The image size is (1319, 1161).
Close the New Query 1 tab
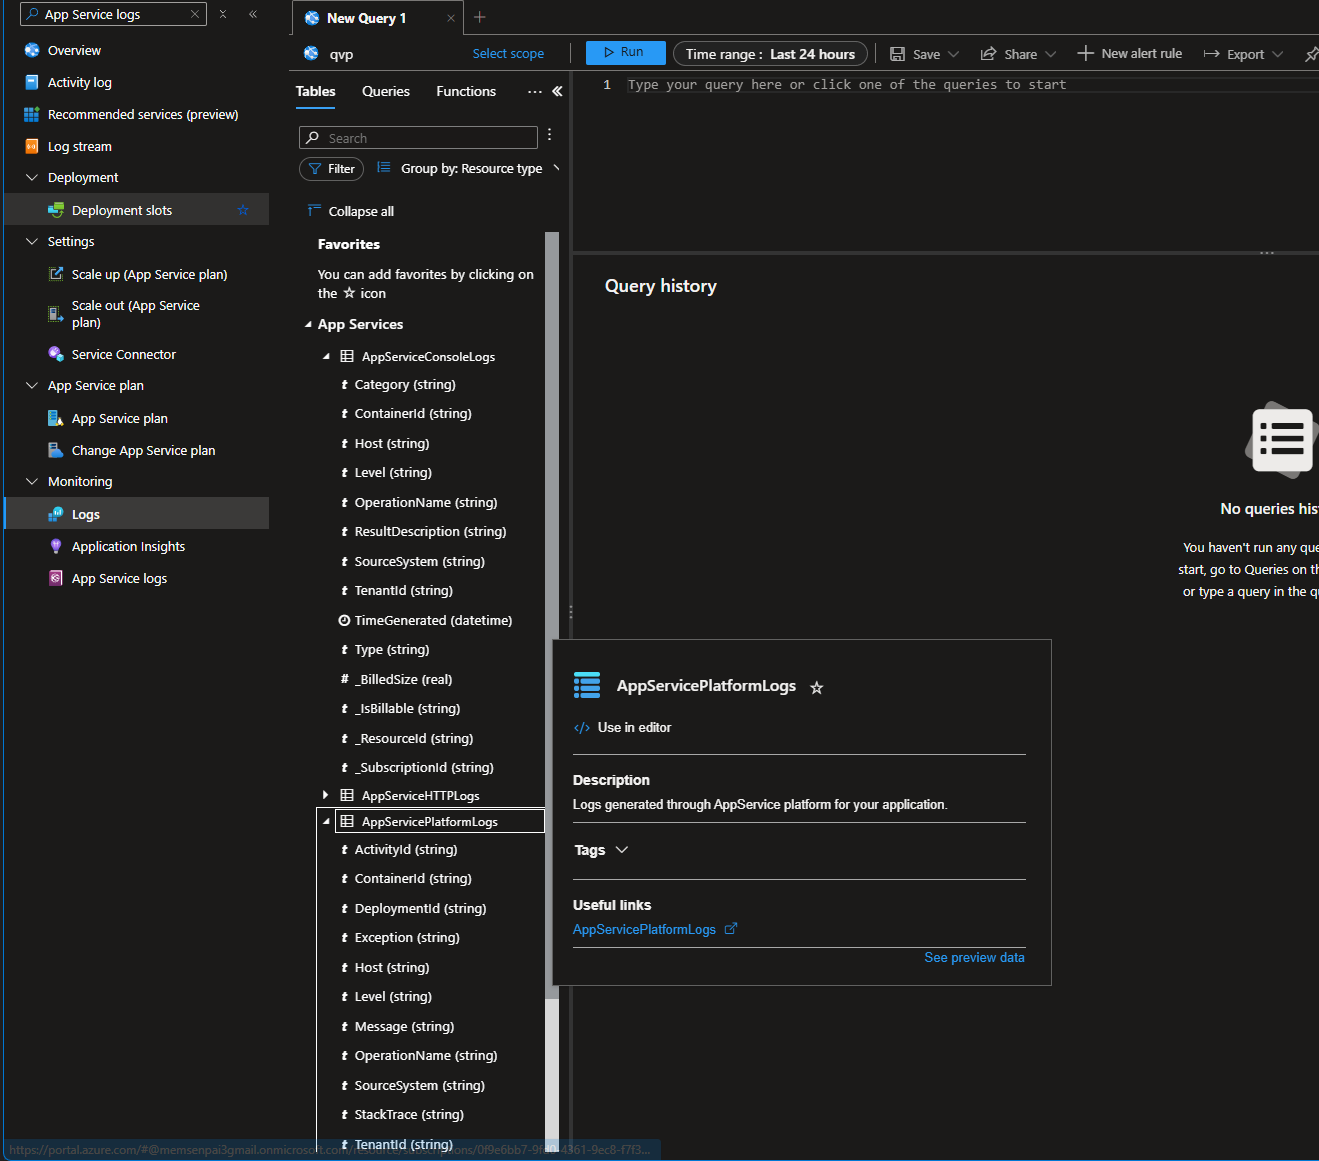click(451, 18)
